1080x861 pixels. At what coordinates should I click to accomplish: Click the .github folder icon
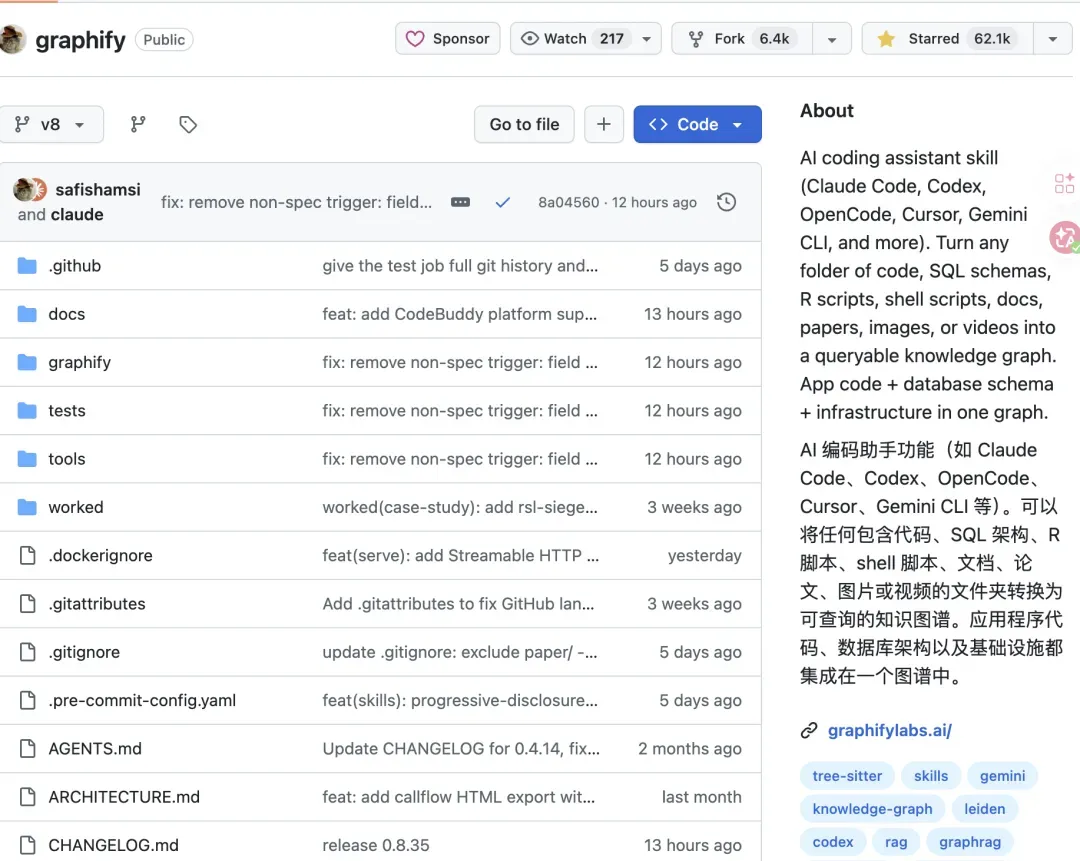[27, 266]
